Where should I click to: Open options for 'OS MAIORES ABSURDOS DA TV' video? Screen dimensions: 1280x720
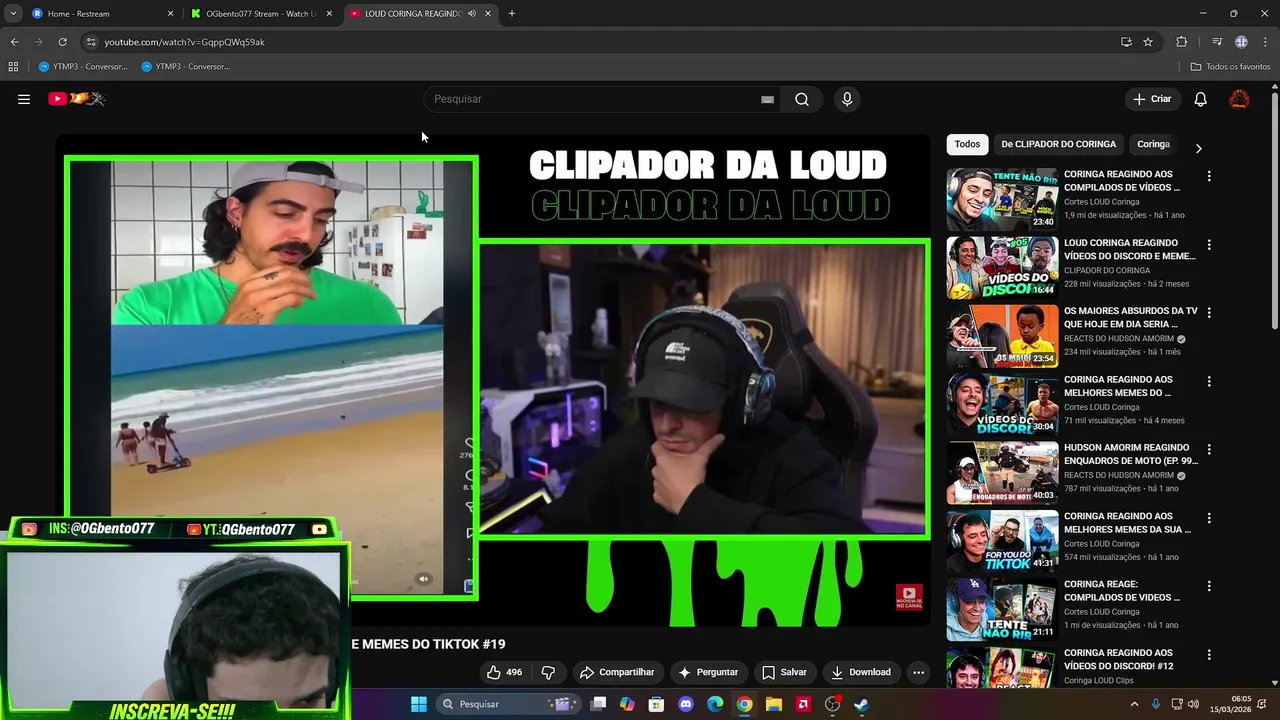click(1209, 313)
